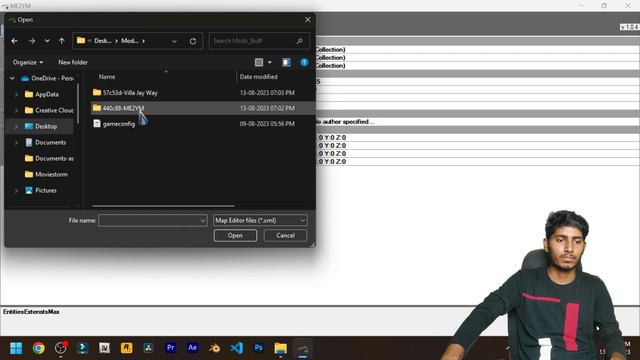Viewport: 640px width, 360px height.
Task: Create a New folder
Action: click(x=73, y=62)
